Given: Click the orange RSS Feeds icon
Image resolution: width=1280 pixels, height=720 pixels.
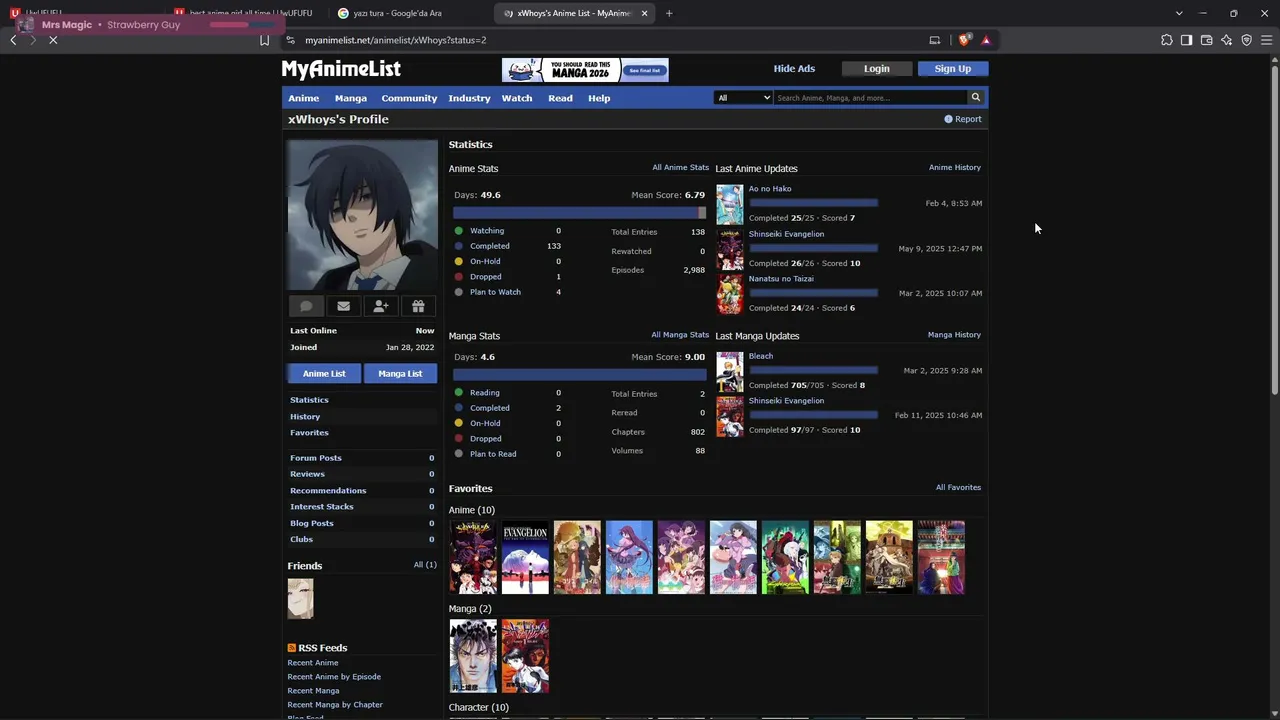Looking at the screenshot, I should tap(292, 648).
